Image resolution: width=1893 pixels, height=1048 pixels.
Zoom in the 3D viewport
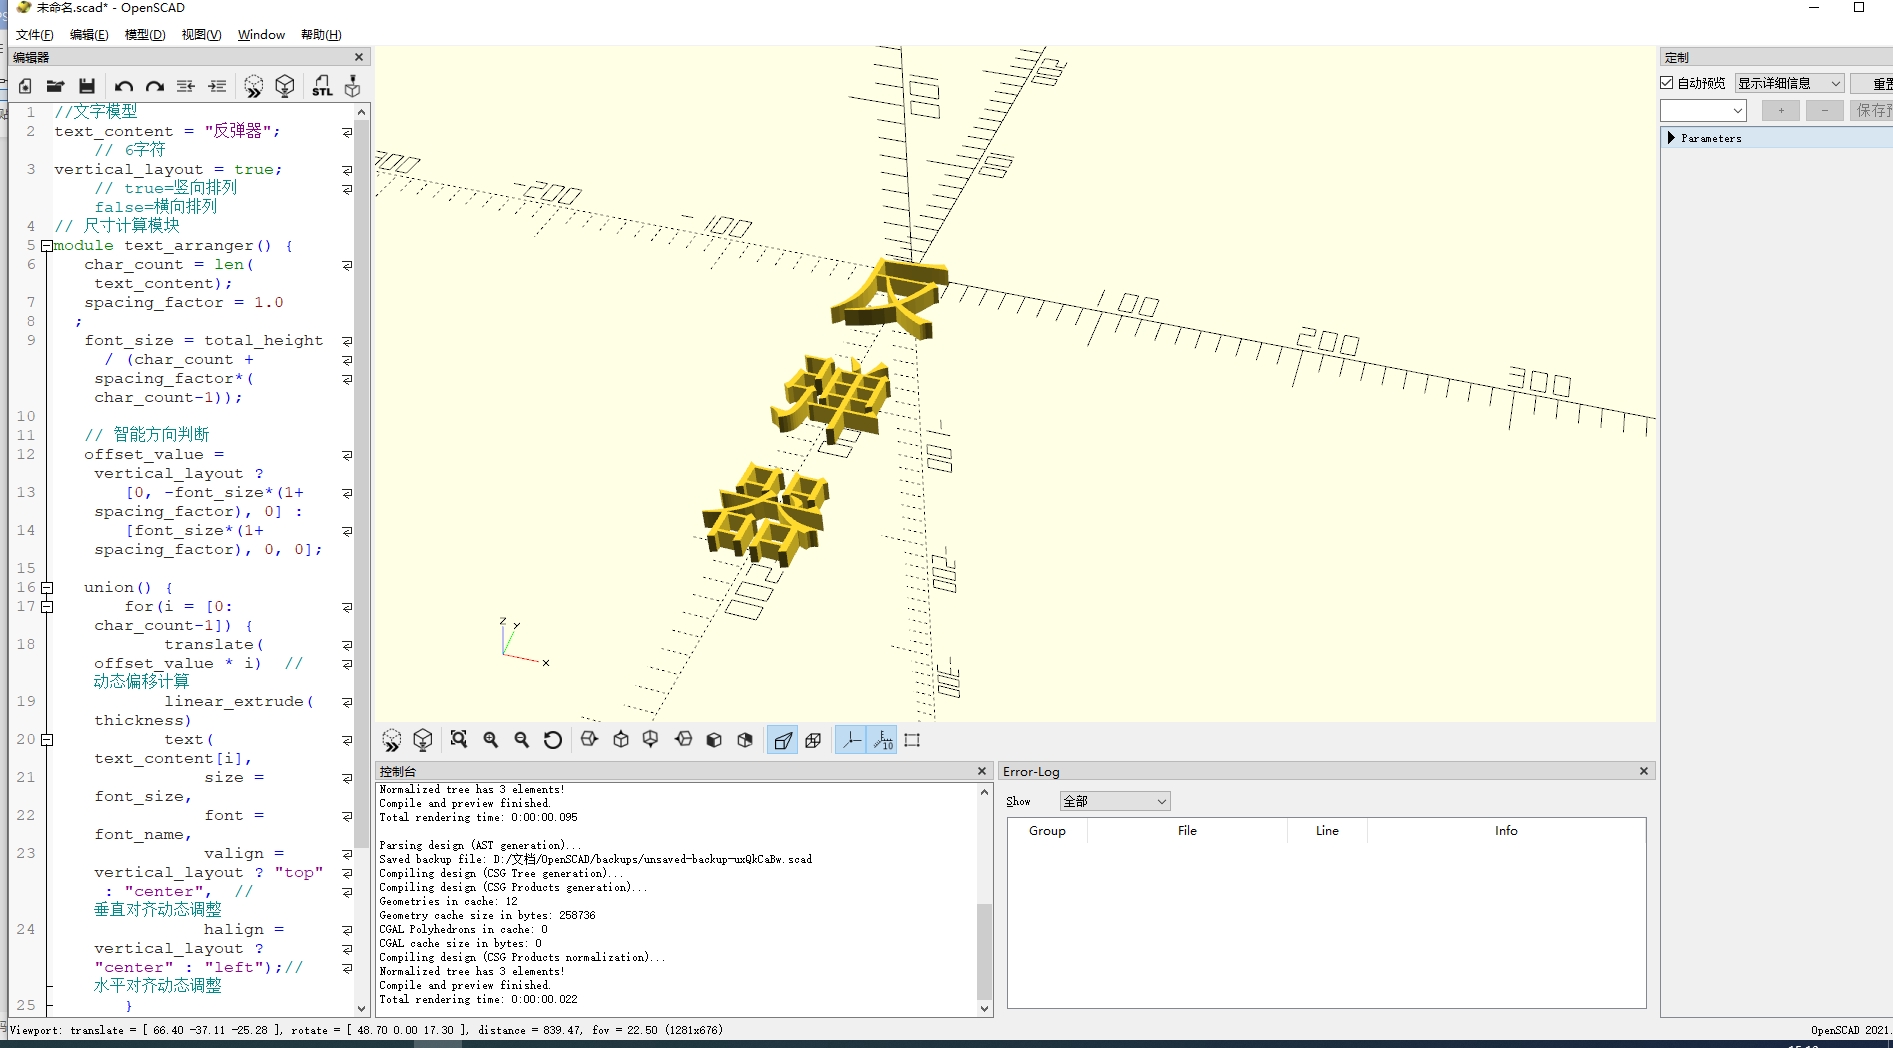(491, 740)
